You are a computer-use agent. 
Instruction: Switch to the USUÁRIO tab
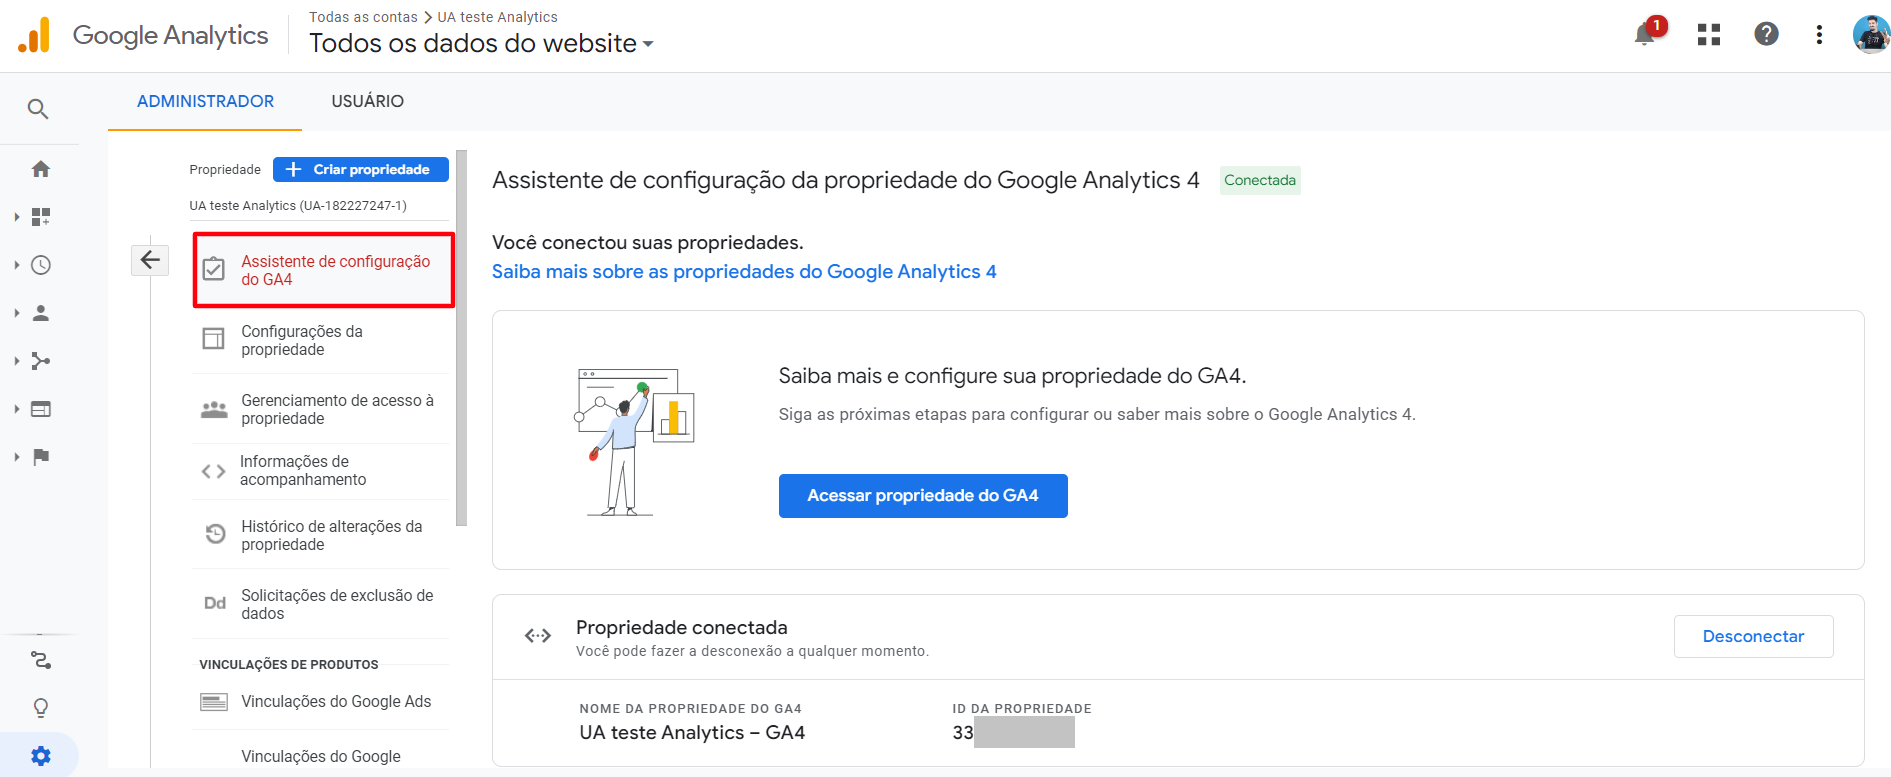tap(368, 101)
